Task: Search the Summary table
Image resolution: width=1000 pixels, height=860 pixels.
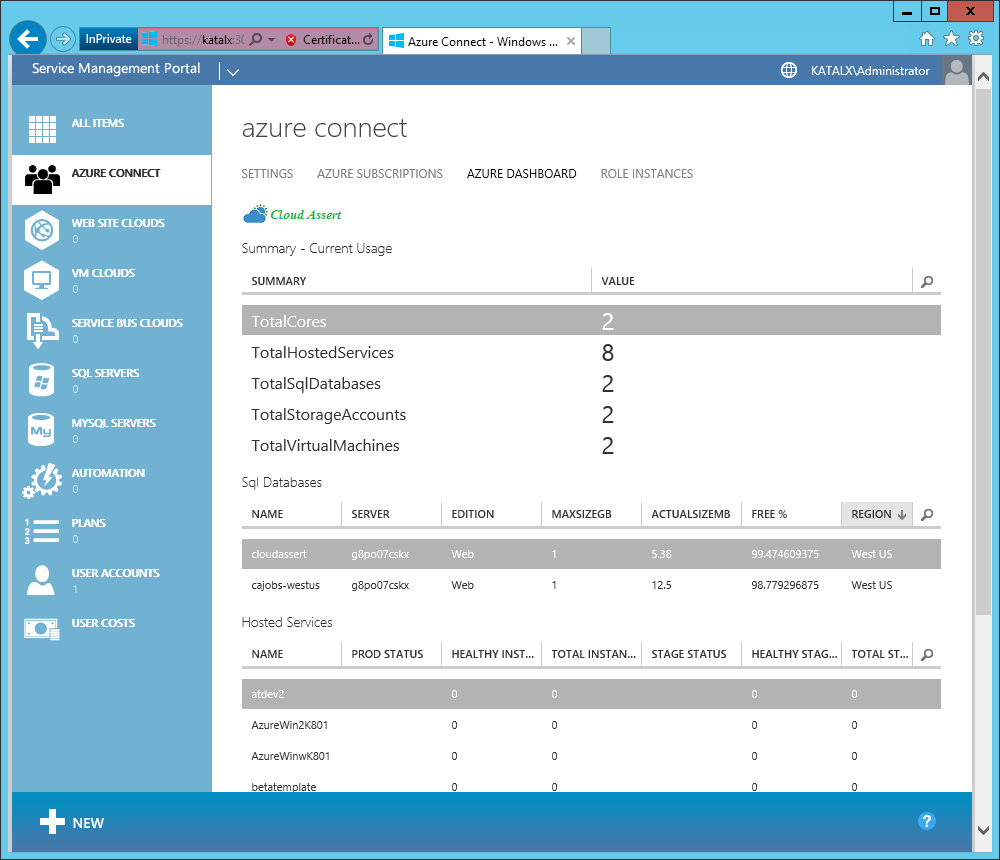Action: point(927,281)
